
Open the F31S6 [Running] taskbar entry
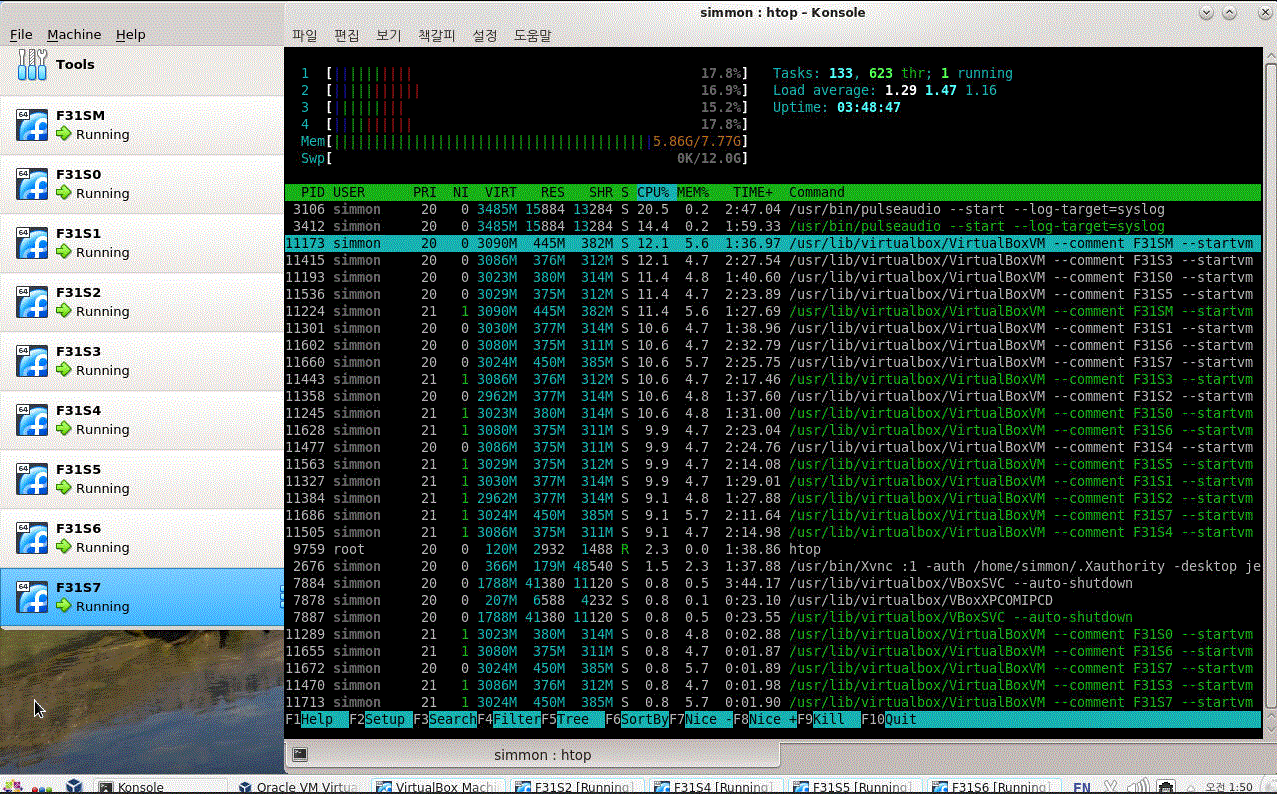995,787
